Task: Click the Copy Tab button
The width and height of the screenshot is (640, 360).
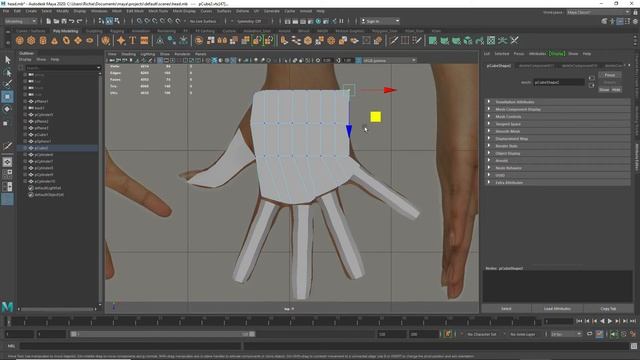Action: 608,309
